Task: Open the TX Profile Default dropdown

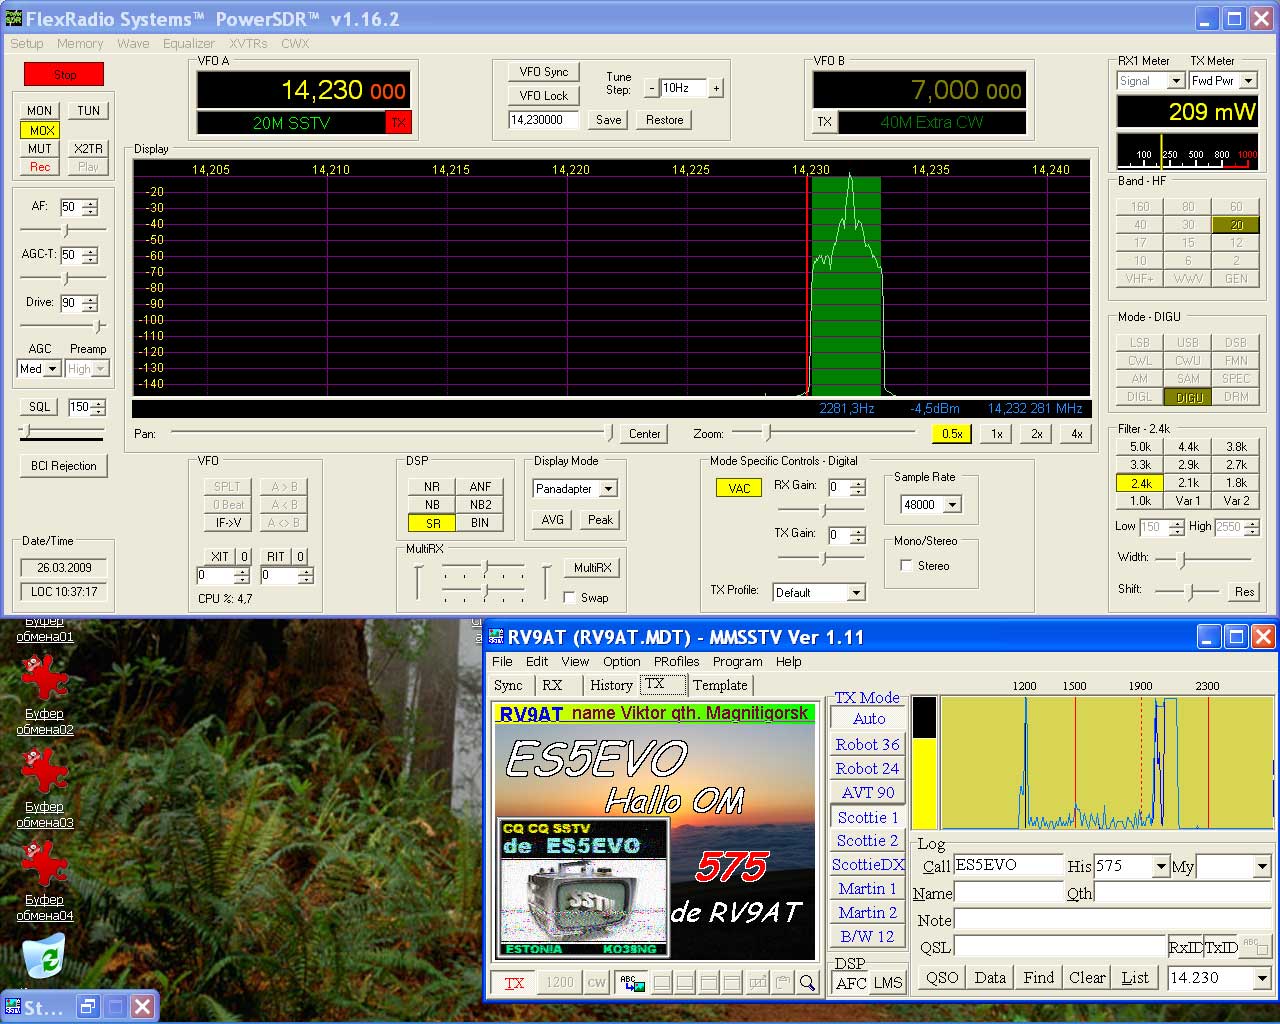Action: click(x=856, y=593)
